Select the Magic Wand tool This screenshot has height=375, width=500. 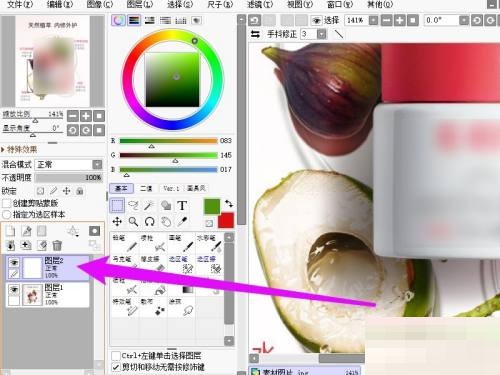[x=149, y=205]
